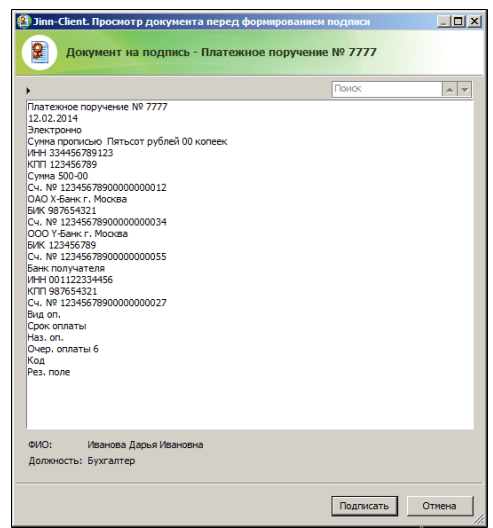Click signer name 'Иванова Дарья Ивановна'
This screenshot has width=493, height=528.
145,445
